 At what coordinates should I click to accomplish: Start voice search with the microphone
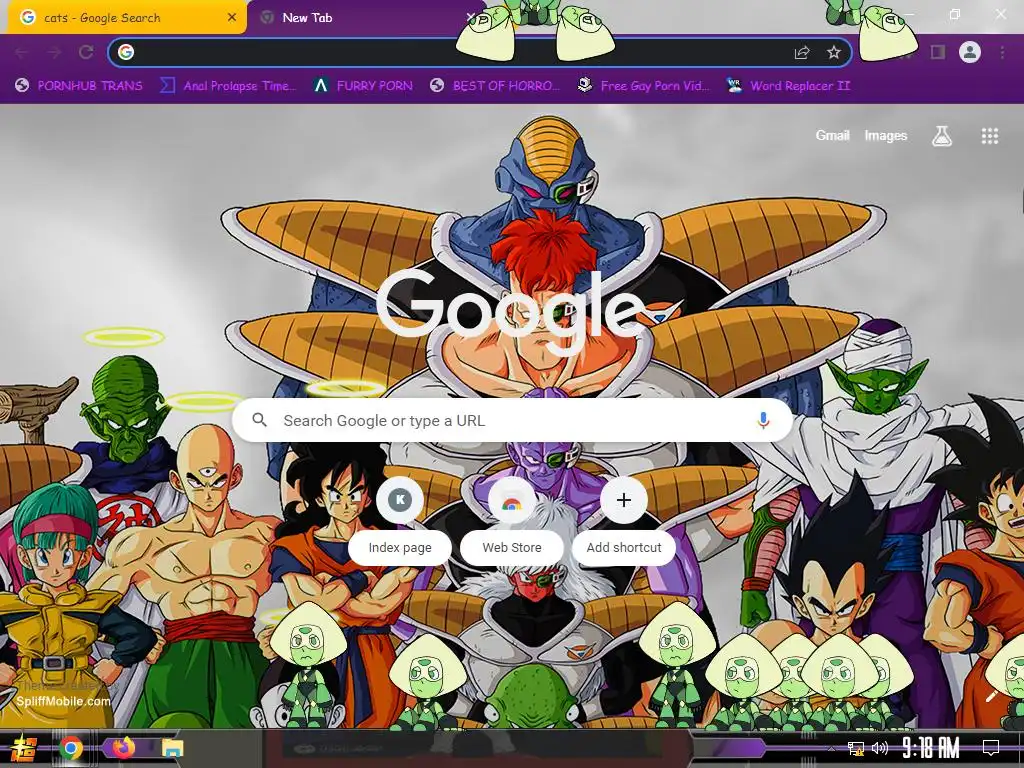tap(763, 420)
